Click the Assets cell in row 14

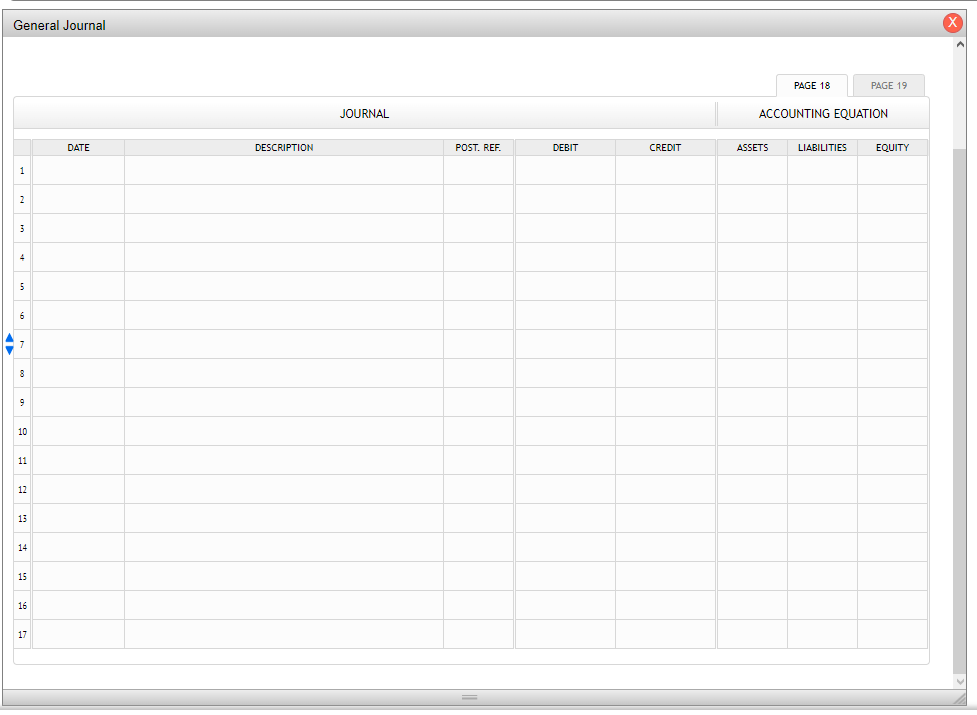point(752,547)
